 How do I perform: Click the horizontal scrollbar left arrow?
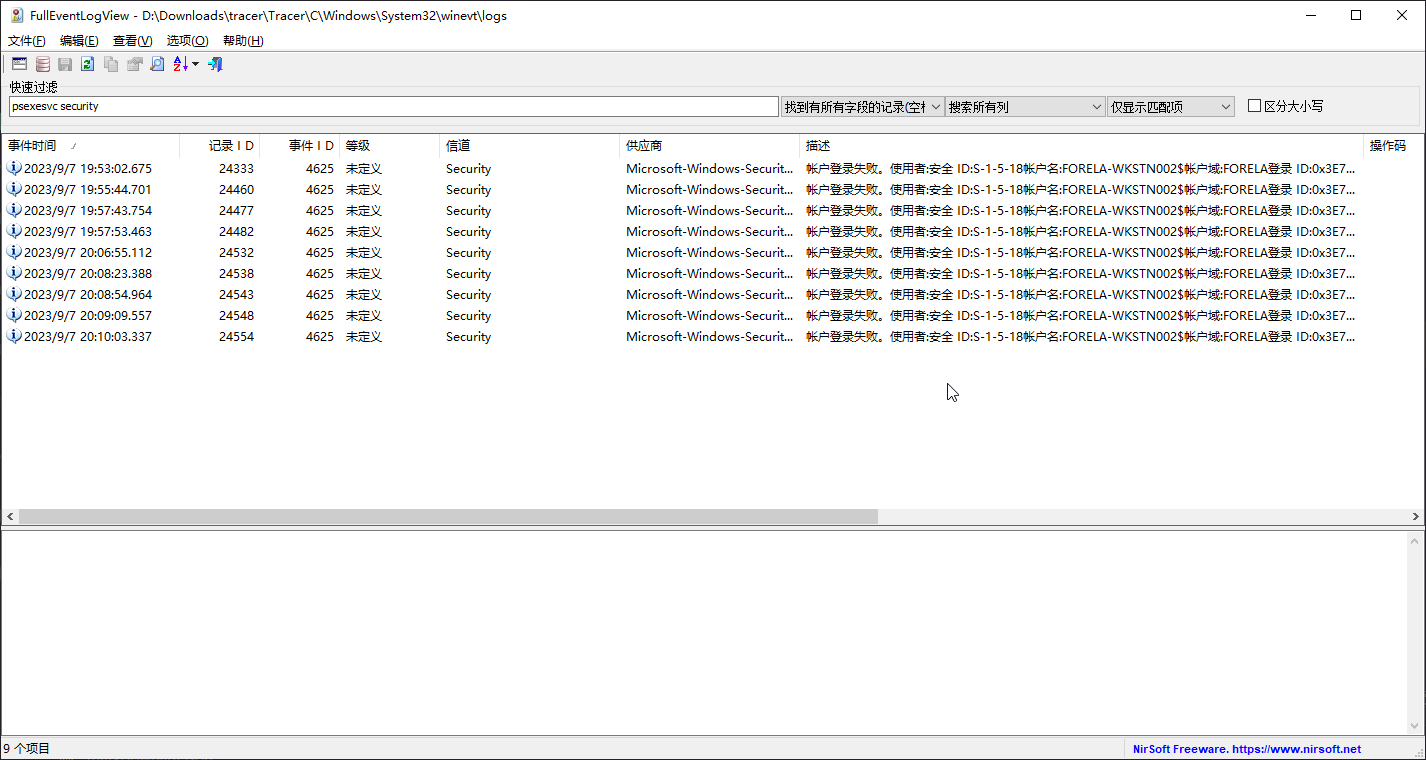pyautogui.click(x=10, y=517)
